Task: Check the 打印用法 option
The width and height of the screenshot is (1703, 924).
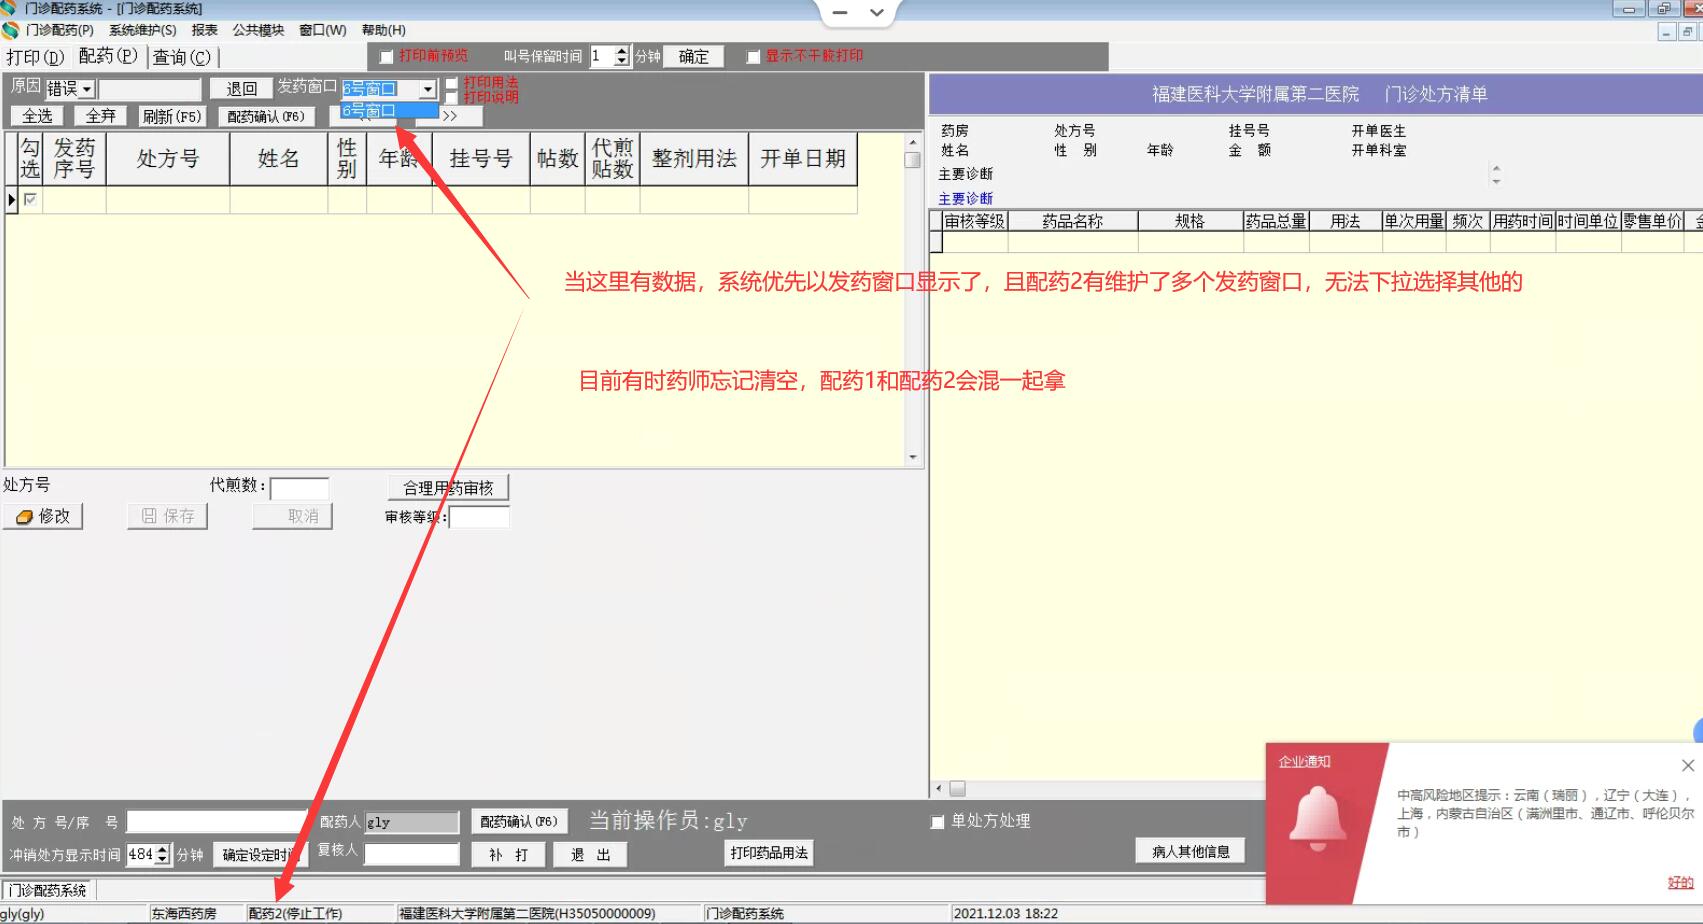Action: point(451,83)
